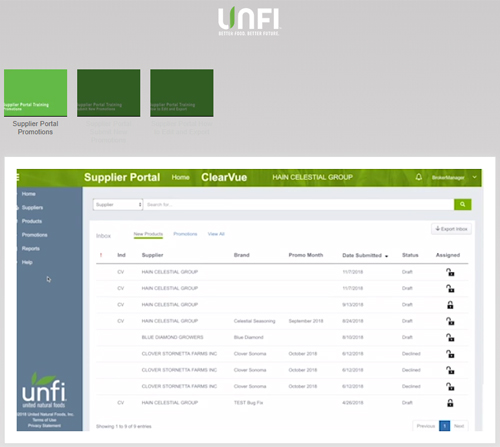
Task: Open the Supplier search-type dropdown
Action: point(118,204)
